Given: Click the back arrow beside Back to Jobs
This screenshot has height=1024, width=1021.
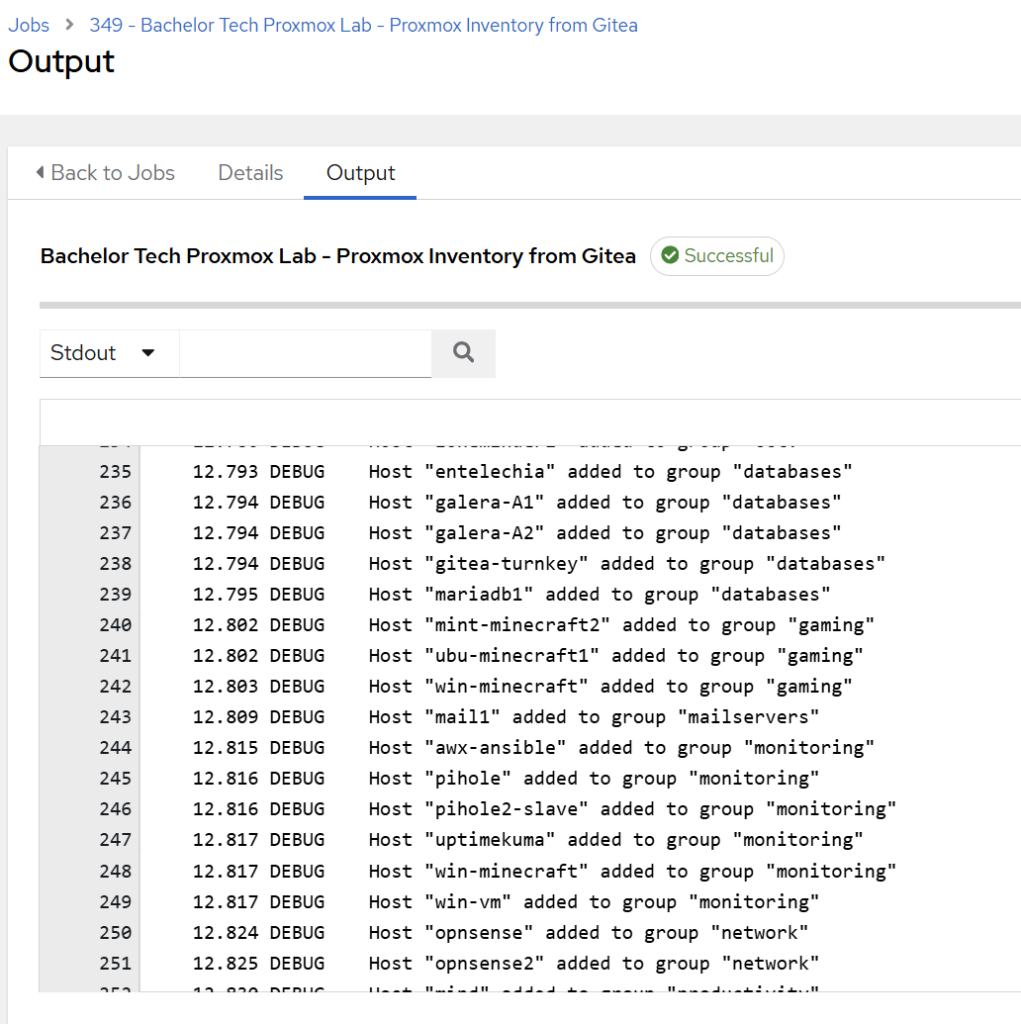Looking at the screenshot, I should pyautogui.click(x=38, y=172).
